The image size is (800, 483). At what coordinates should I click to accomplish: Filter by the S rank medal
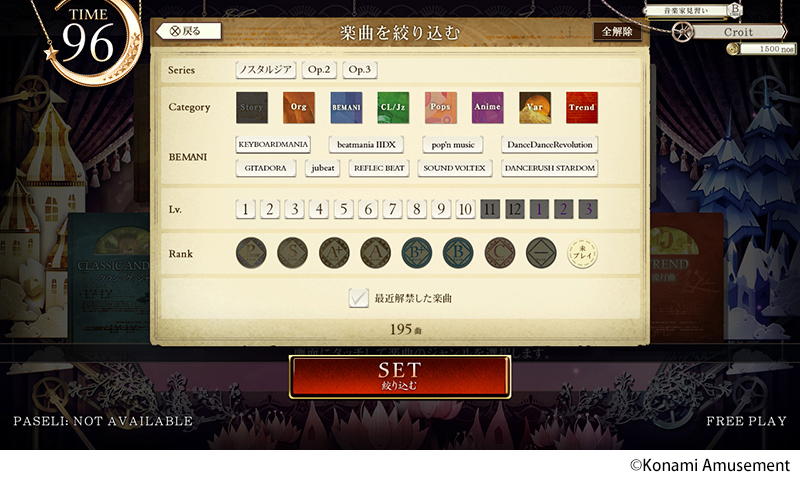(x=292, y=252)
